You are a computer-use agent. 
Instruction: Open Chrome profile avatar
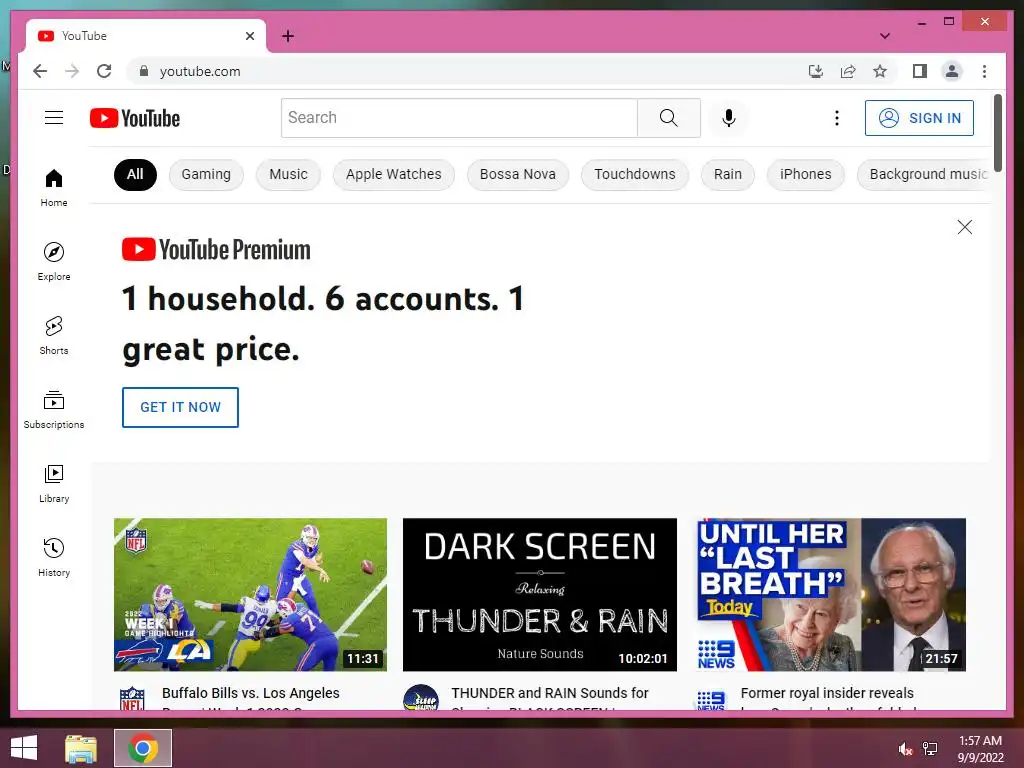coord(952,71)
